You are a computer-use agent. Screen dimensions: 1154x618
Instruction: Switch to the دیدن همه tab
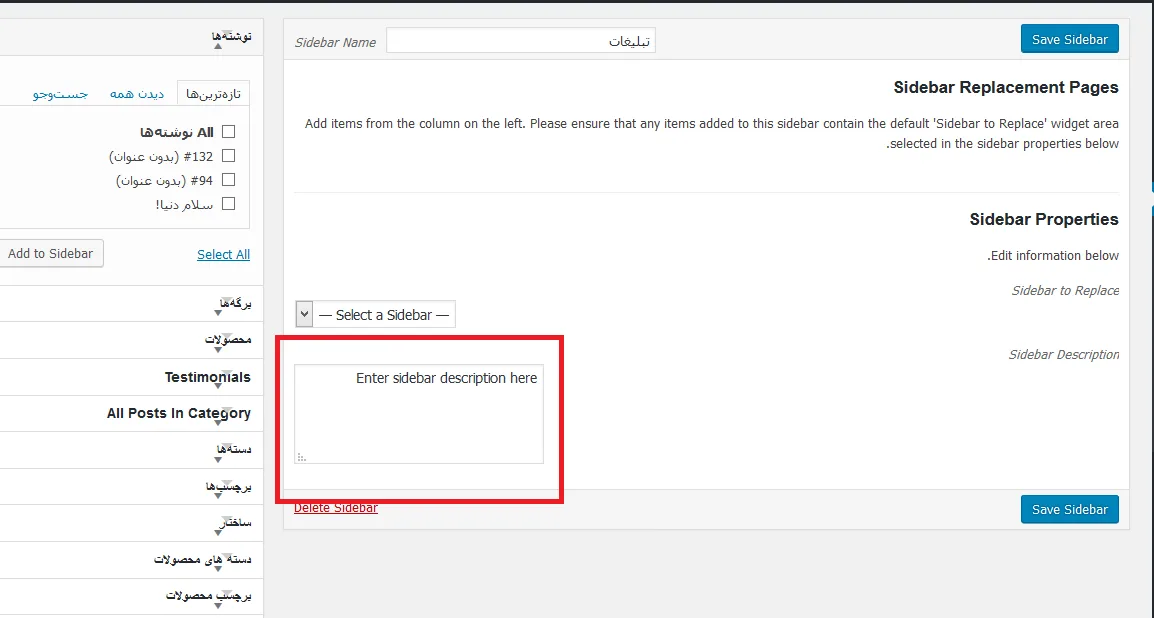(x=137, y=94)
